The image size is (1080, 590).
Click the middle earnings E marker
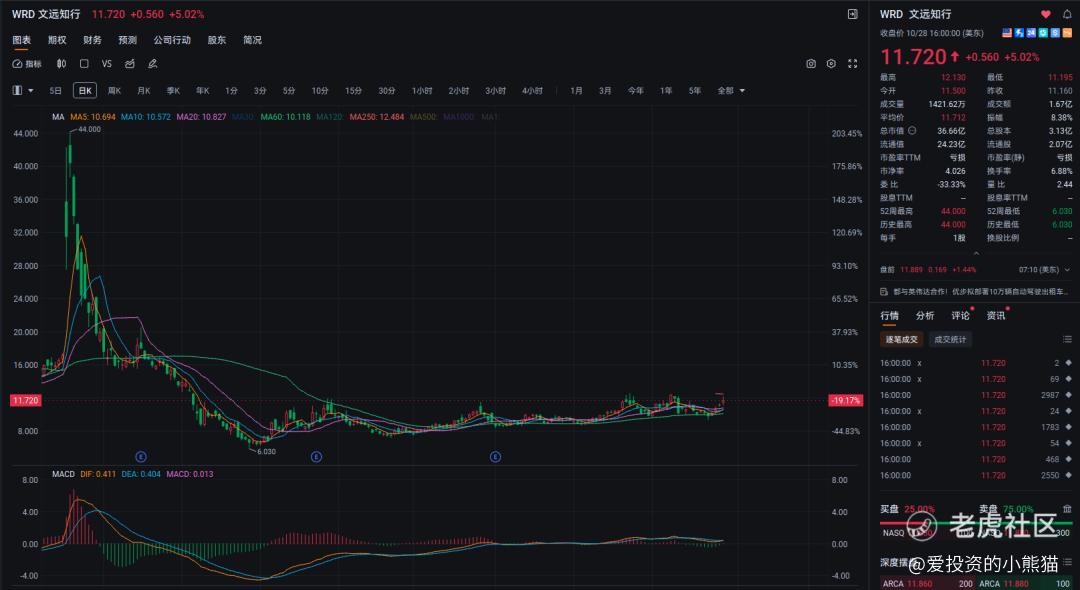coord(316,456)
